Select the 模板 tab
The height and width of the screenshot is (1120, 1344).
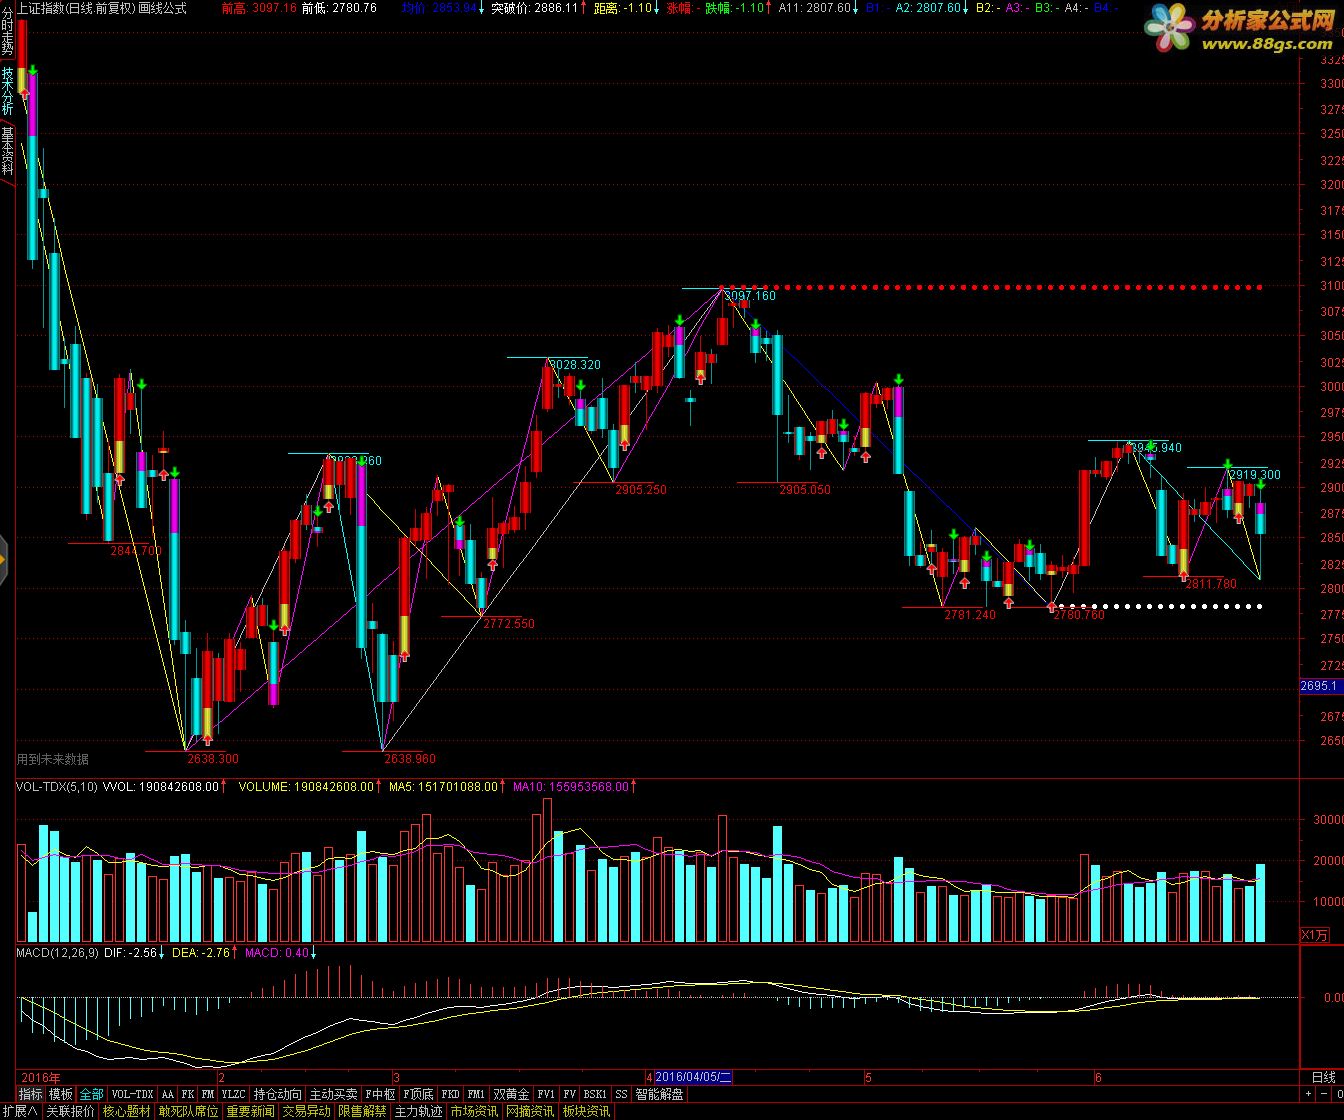pyautogui.click(x=61, y=1095)
